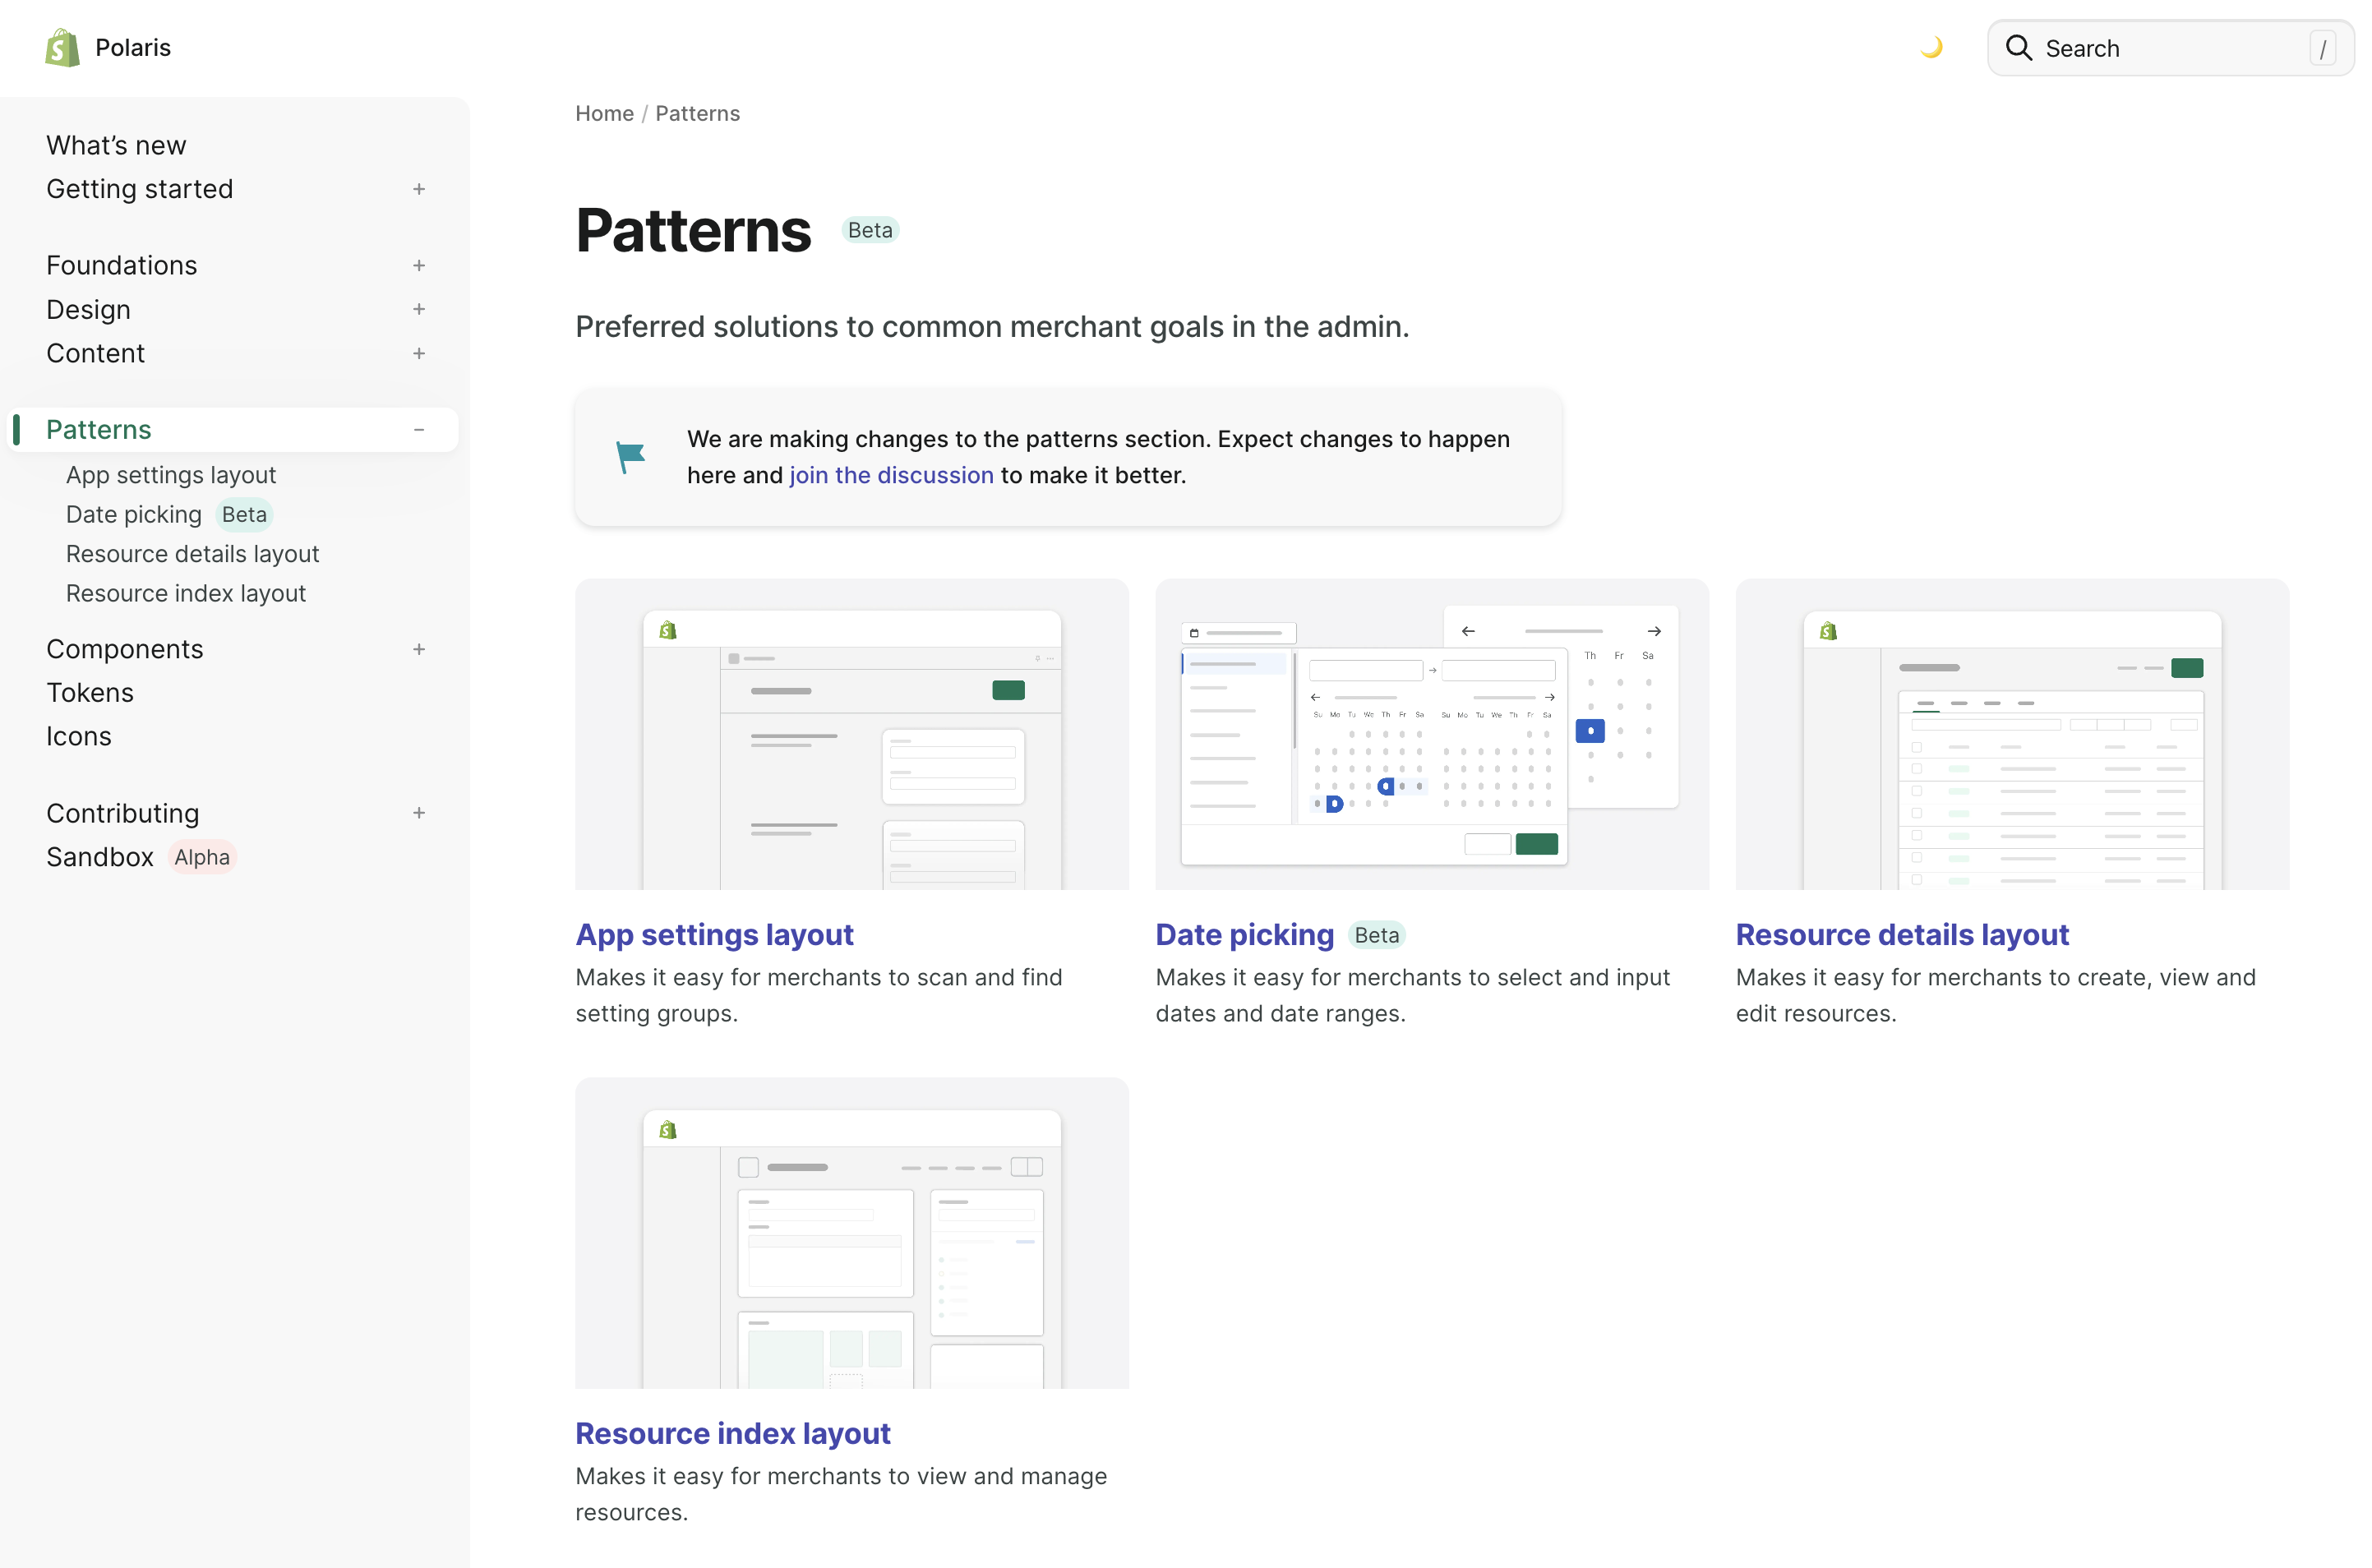Click the slash shortcut key badge

click(2322, 48)
